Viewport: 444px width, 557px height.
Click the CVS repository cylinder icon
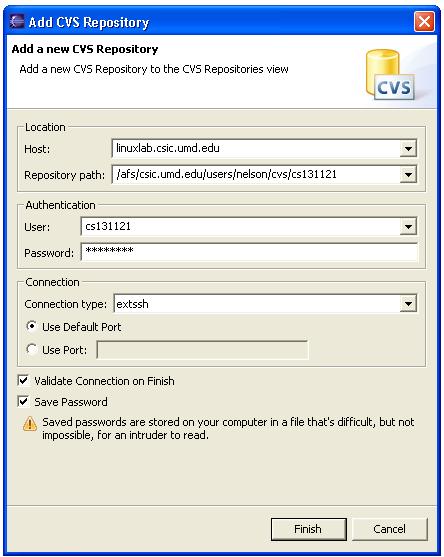pos(390,75)
